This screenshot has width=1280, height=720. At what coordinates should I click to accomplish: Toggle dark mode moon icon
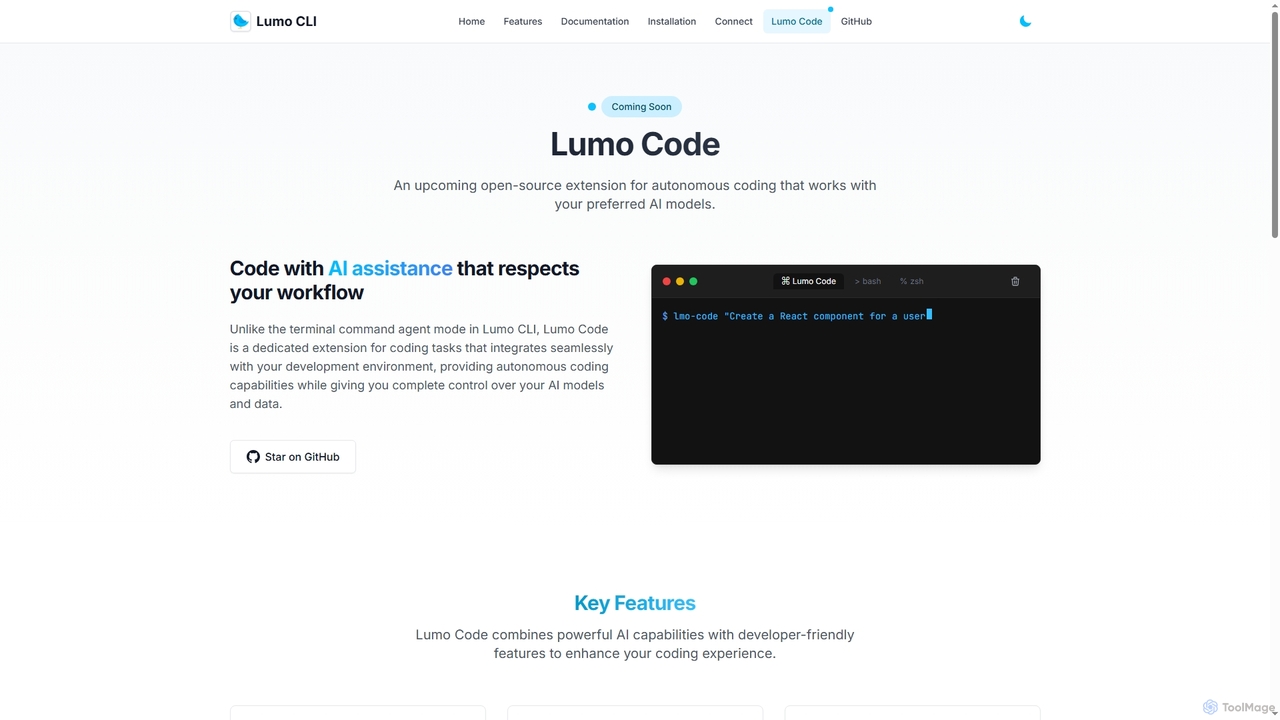click(x=1025, y=21)
